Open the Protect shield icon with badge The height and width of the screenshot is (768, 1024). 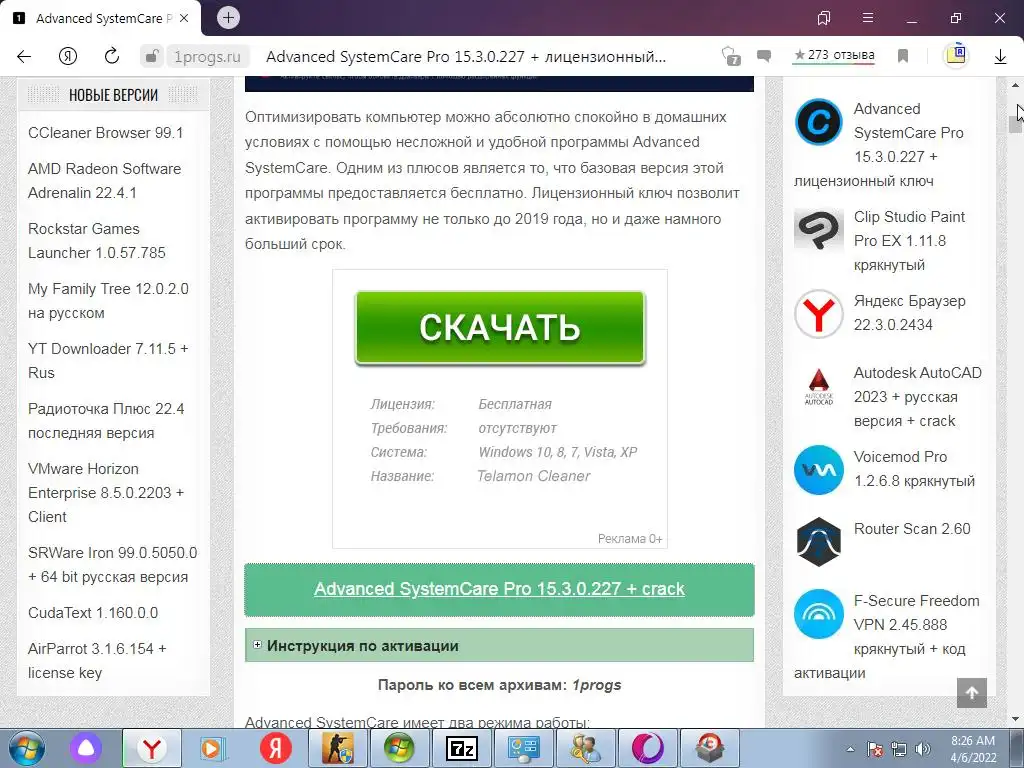(731, 56)
